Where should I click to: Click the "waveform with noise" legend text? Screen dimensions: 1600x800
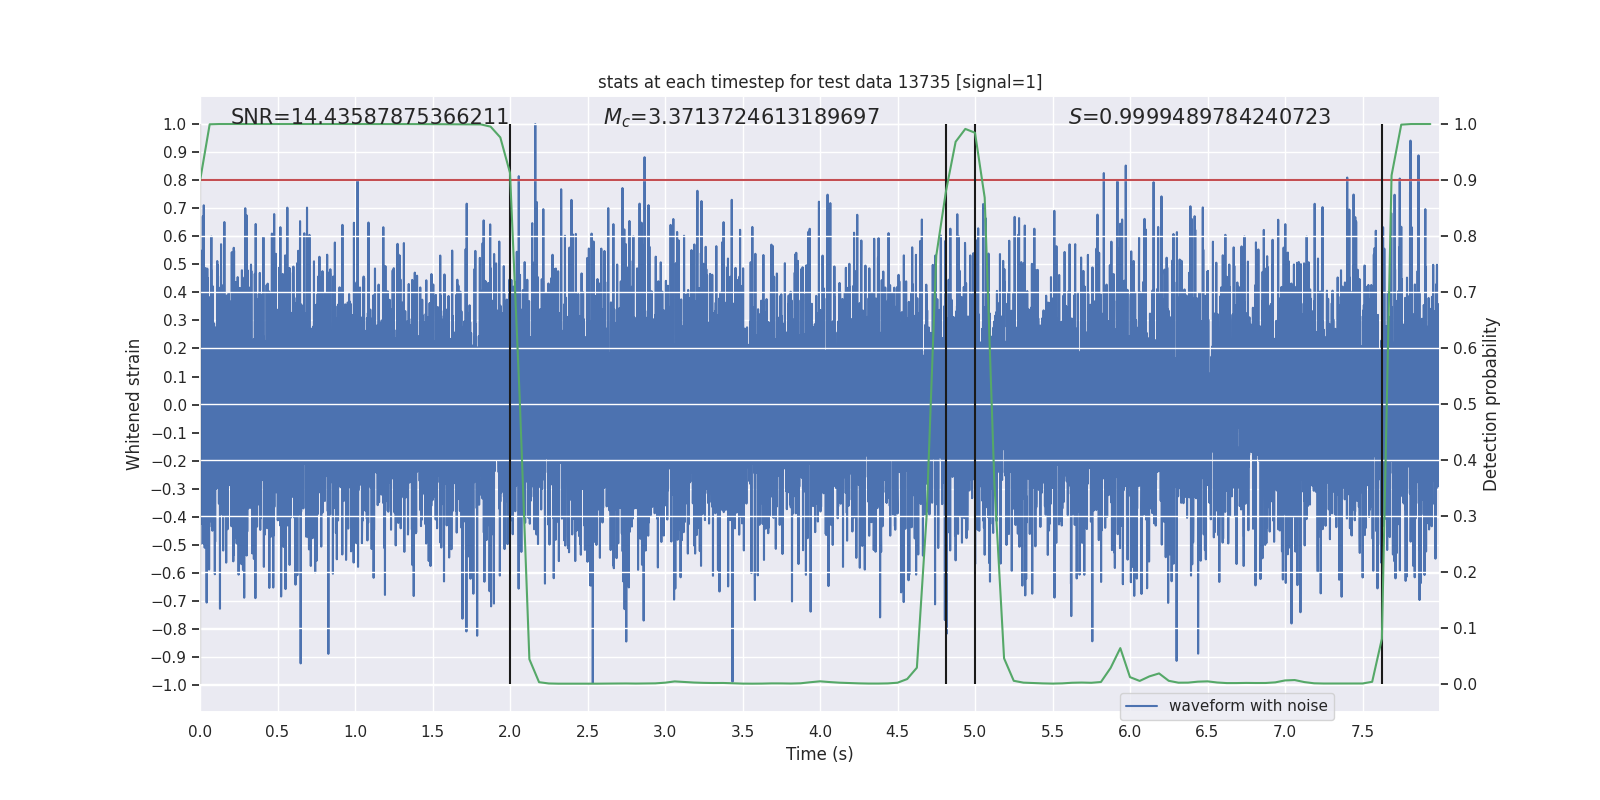(1248, 706)
